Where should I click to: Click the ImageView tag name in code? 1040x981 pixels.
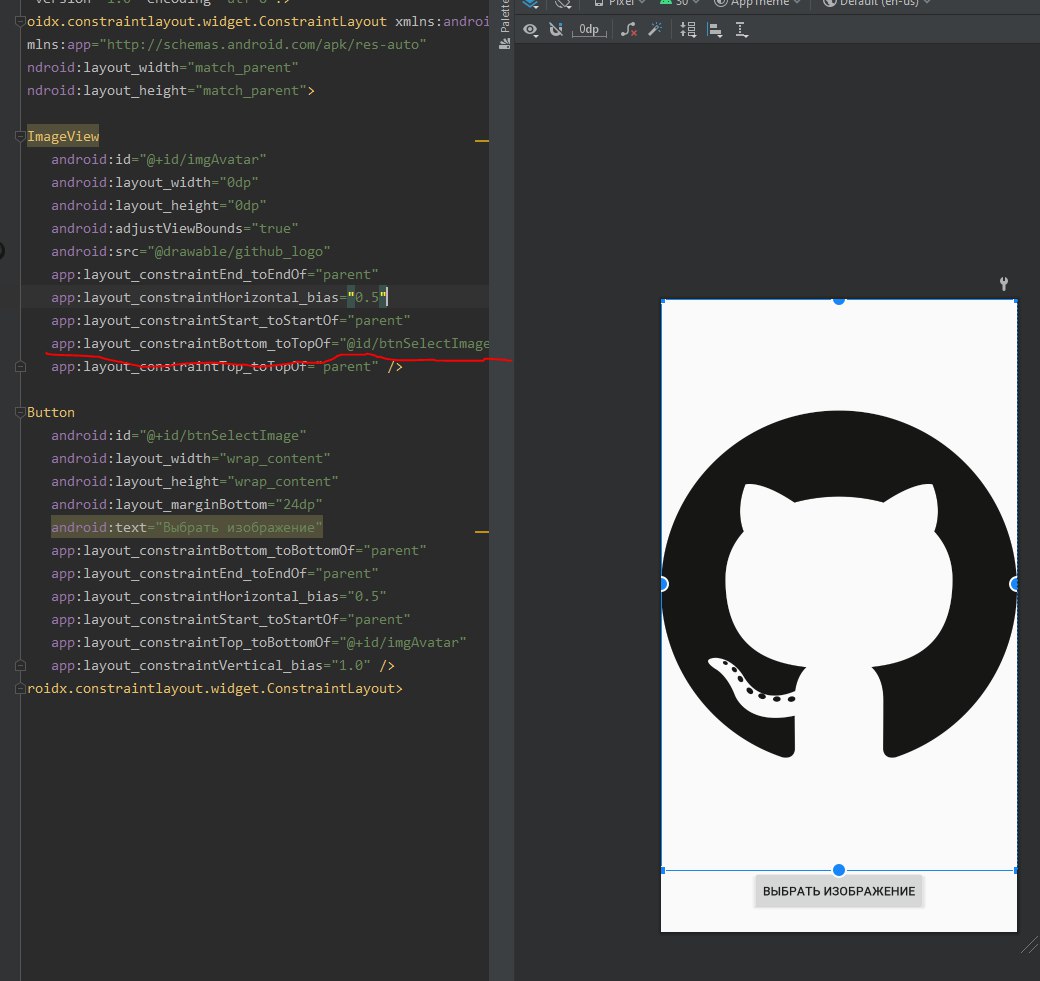(x=63, y=136)
